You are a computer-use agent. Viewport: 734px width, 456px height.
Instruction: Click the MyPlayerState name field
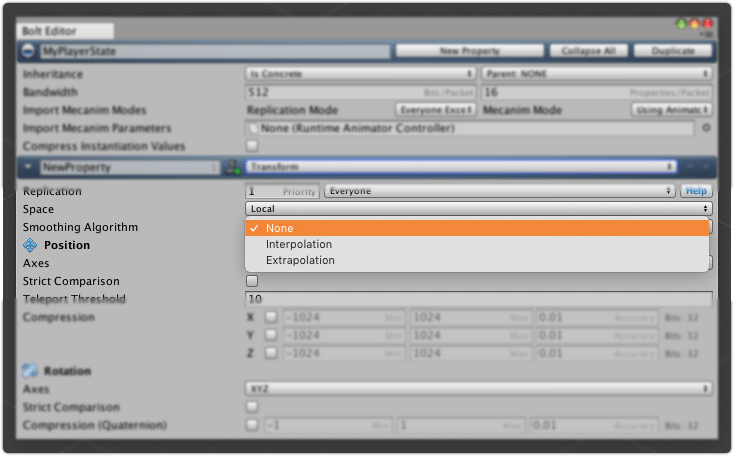tap(215, 51)
